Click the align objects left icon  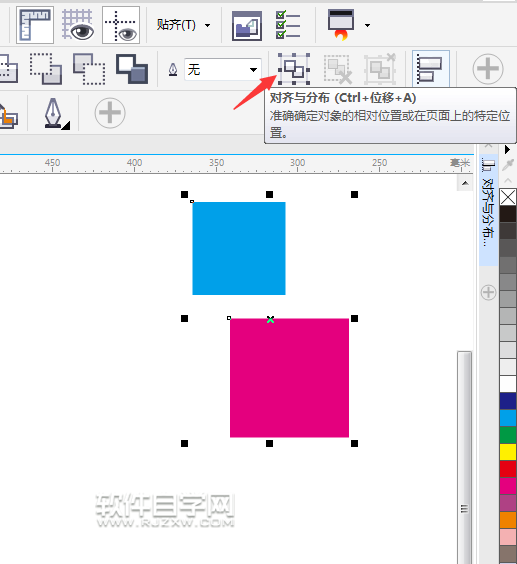coord(431,69)
